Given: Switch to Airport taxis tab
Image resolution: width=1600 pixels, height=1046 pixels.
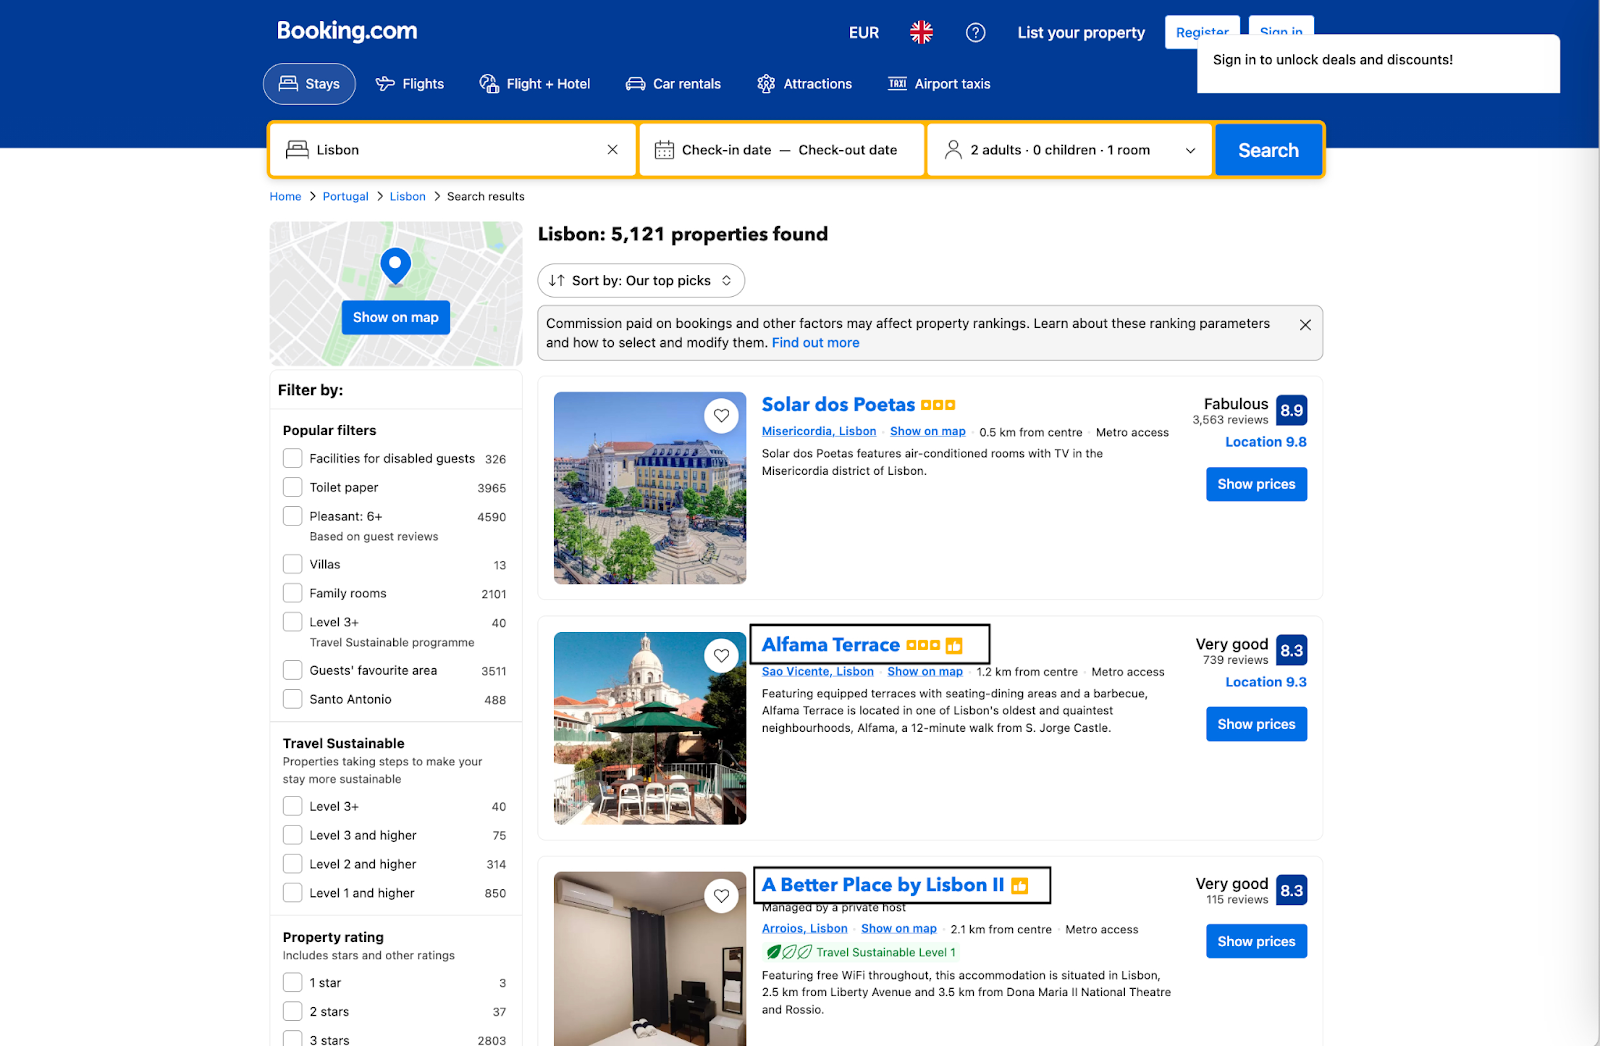Looking at the screenshot, I should click(939, 84).
